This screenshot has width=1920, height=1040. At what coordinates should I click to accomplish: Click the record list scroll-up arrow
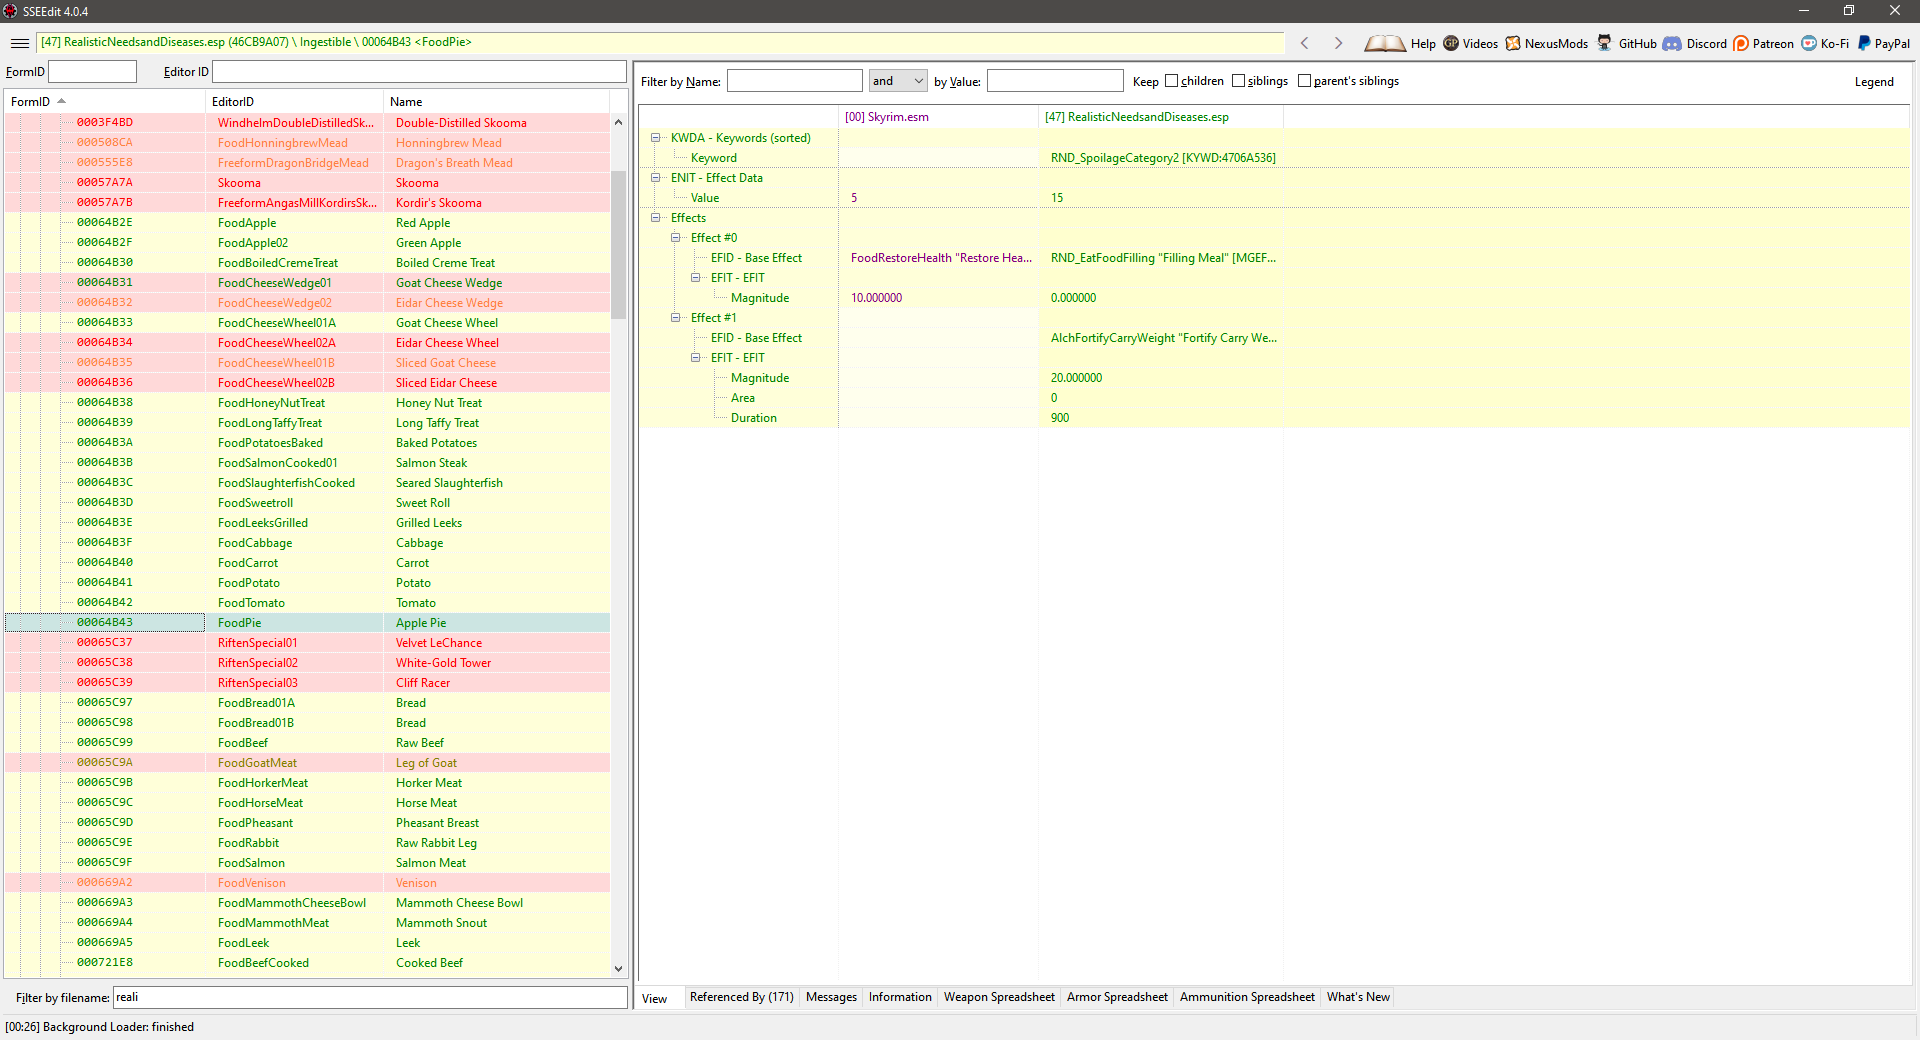point(618,122)
